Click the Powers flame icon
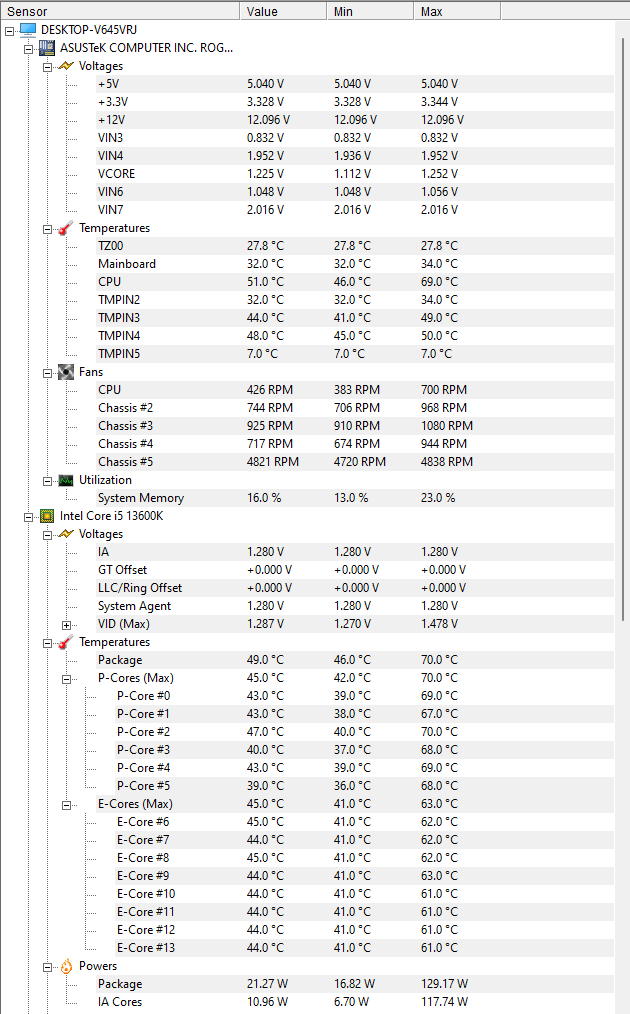 (66, 966)
